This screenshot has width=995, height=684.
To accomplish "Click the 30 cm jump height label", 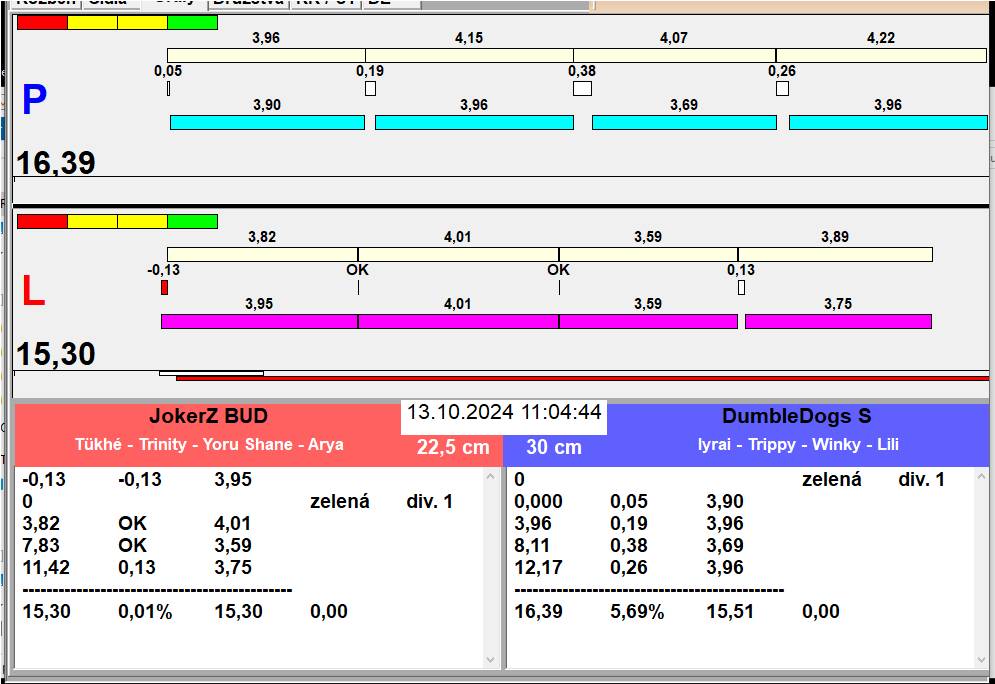I will [x=554, y=447].
